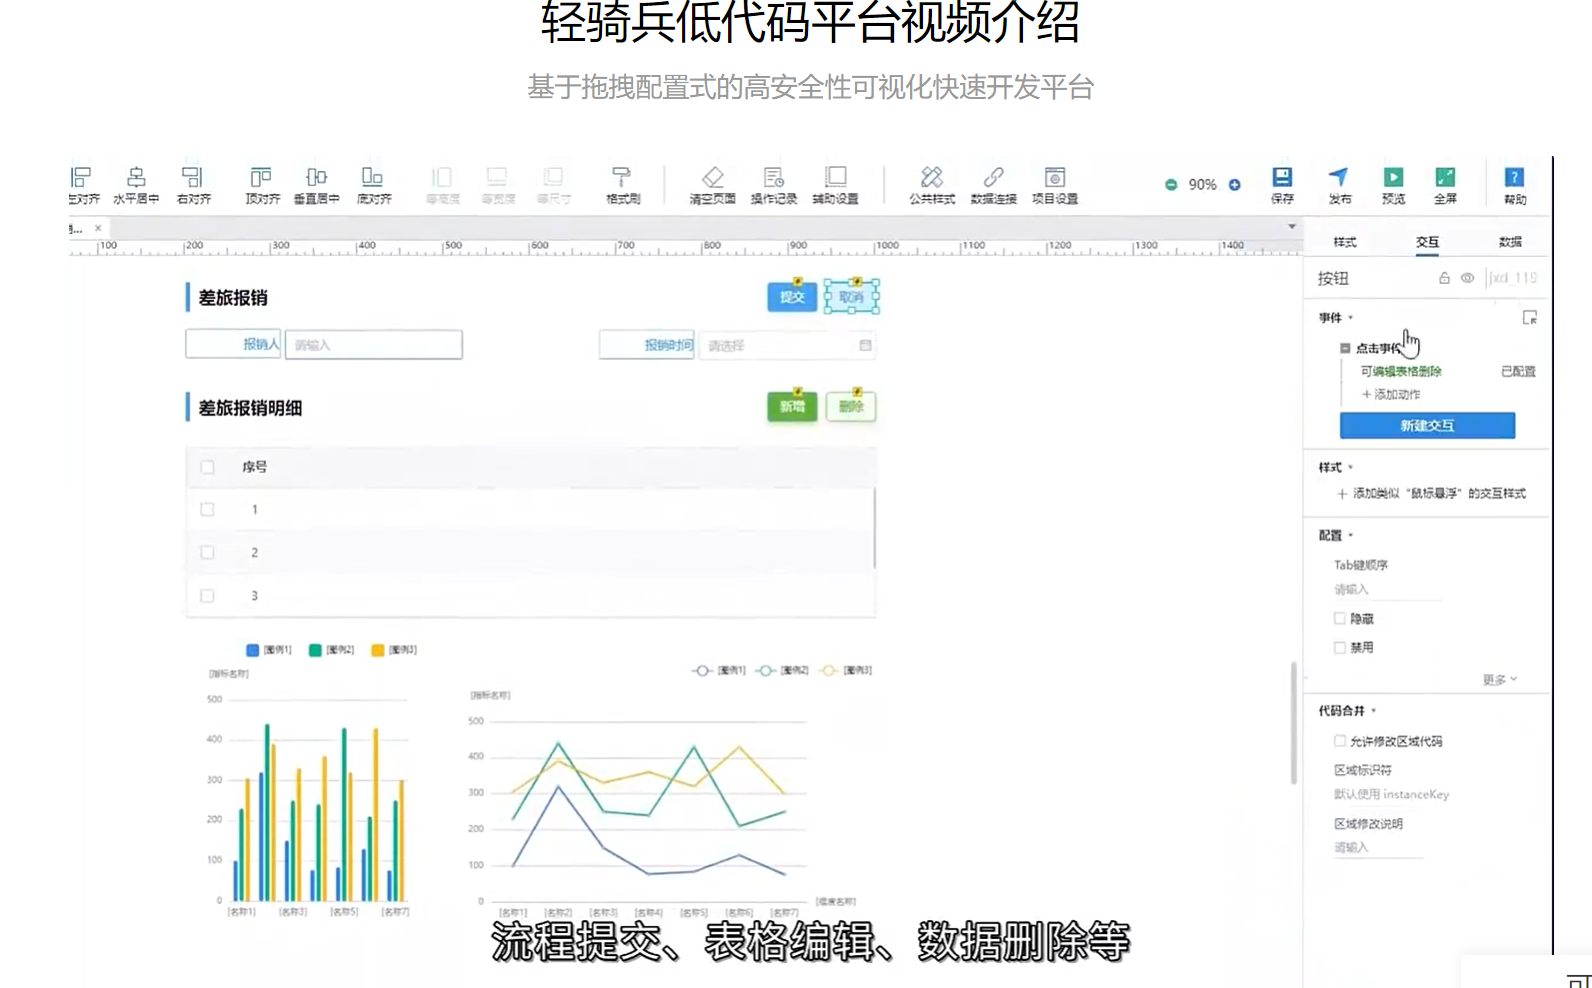Viewport: 1592px width, 988px height.
Task: Expand the 更多 options
Action: (x=1499, y=680)
